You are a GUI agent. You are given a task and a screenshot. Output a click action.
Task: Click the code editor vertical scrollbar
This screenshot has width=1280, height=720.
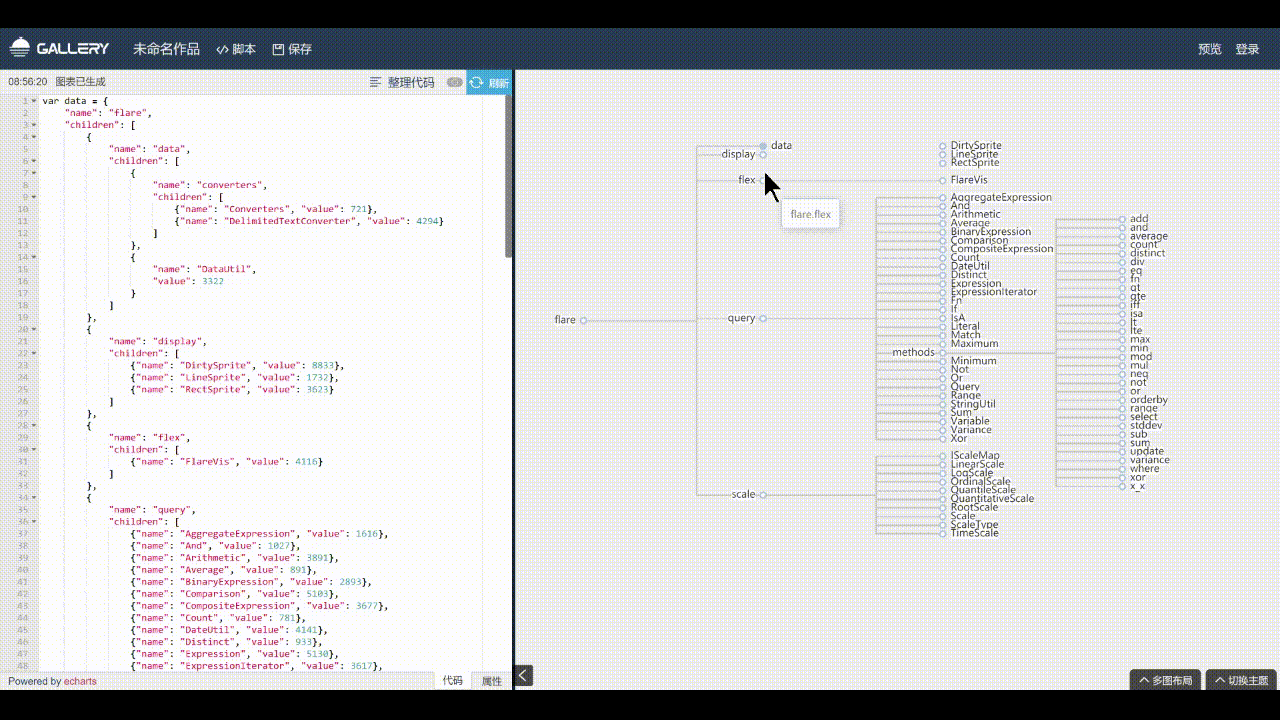click(508, 175)
